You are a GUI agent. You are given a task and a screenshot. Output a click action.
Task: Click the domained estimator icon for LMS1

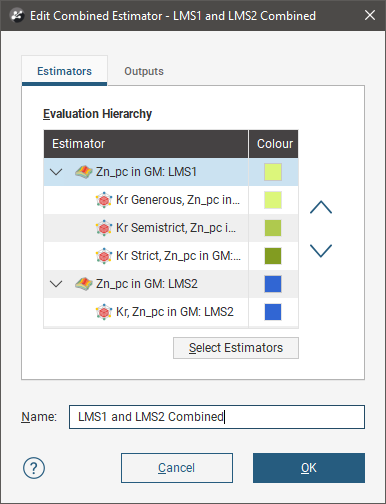click(84, 172)
